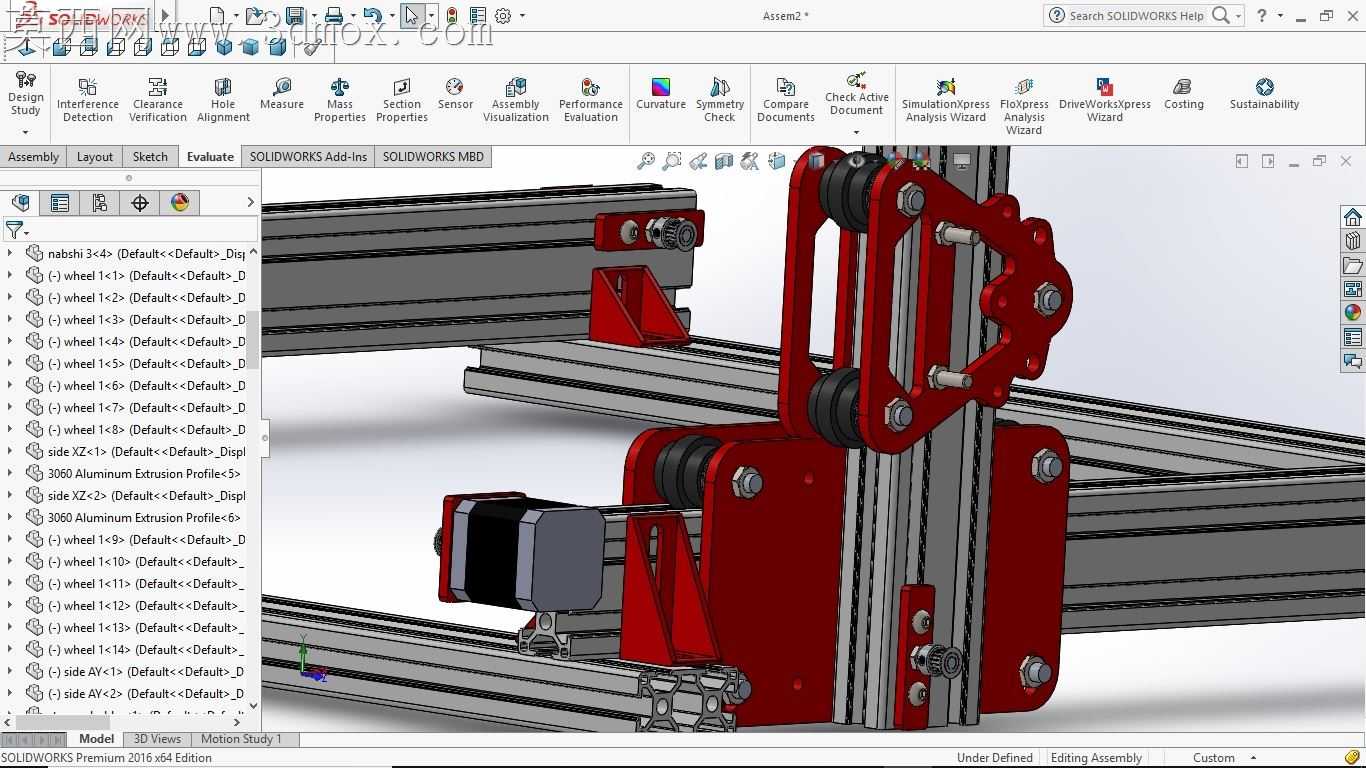Select wheel 1<5> in feature tree
The height and width of the screenshot is (768, 1366).
136,364
